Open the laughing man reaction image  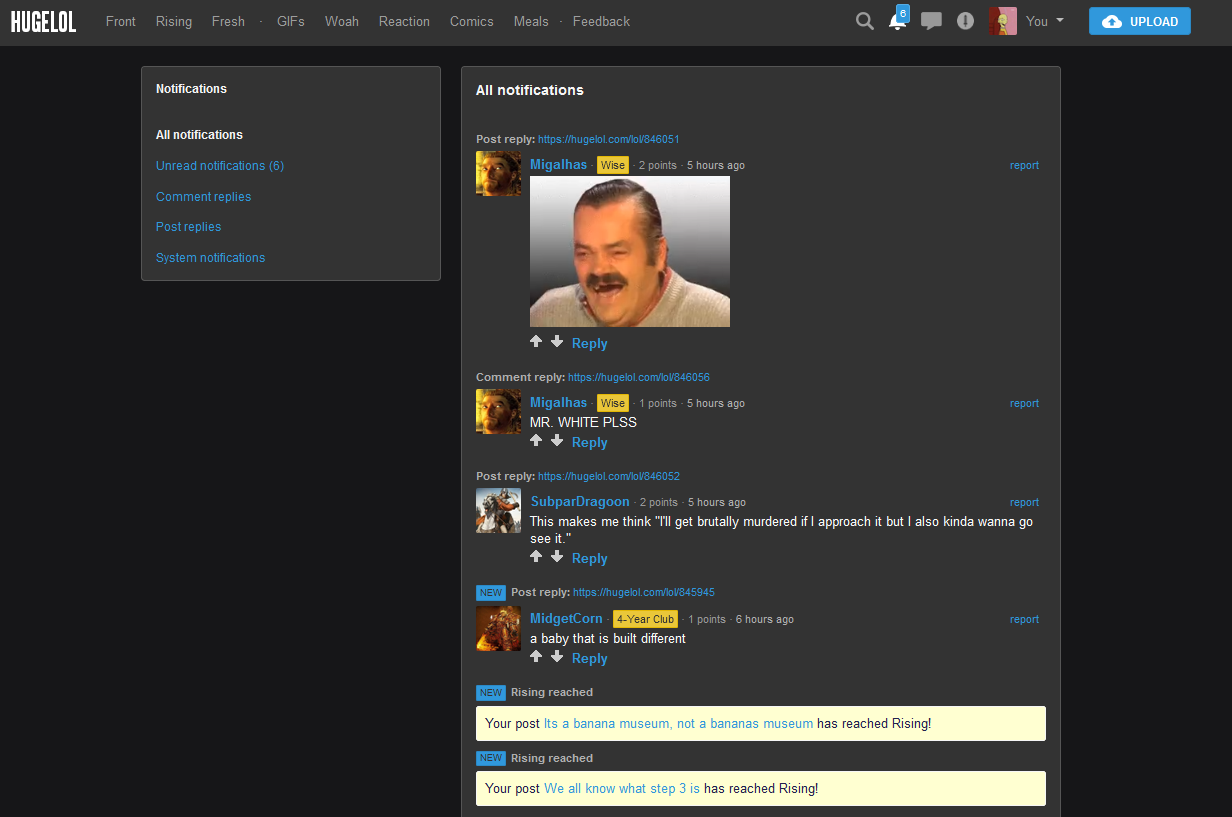(x=630, y=252)
